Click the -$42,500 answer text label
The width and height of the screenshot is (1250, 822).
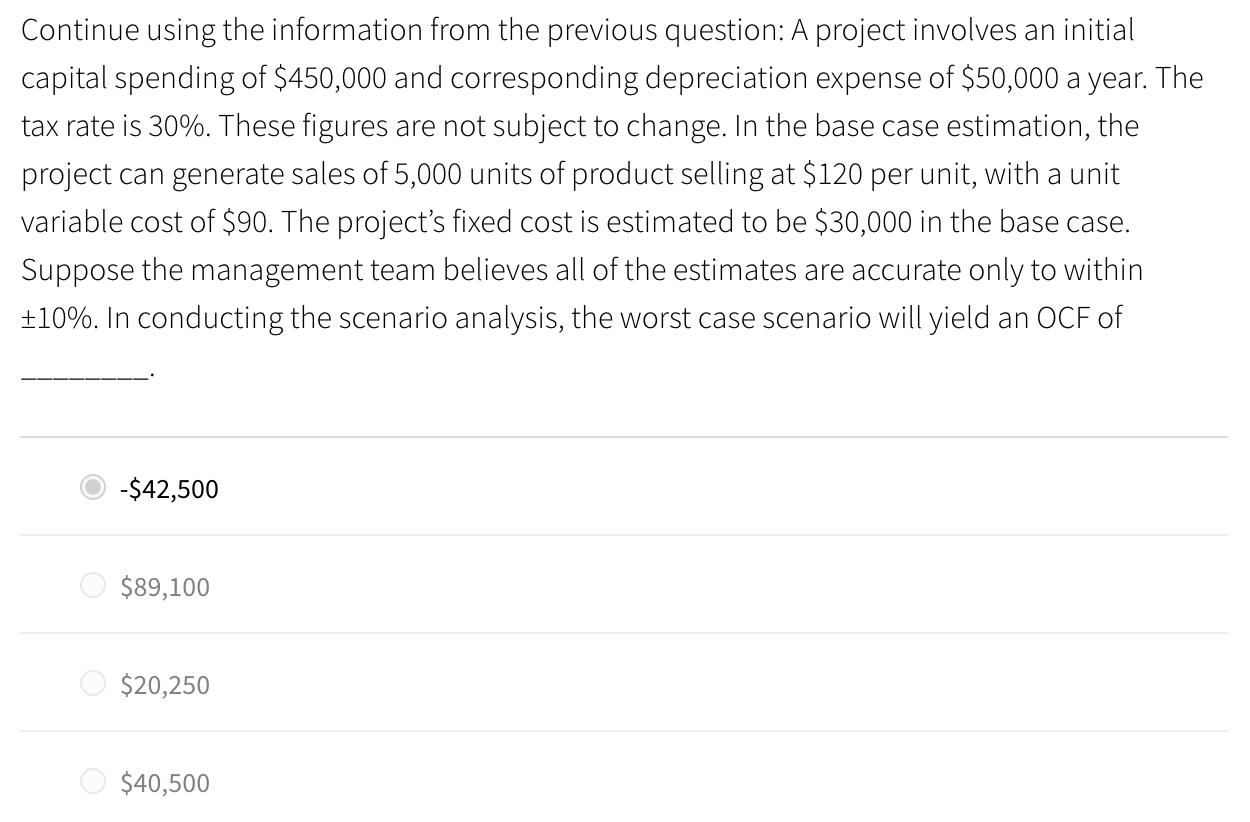click(166, 489)
